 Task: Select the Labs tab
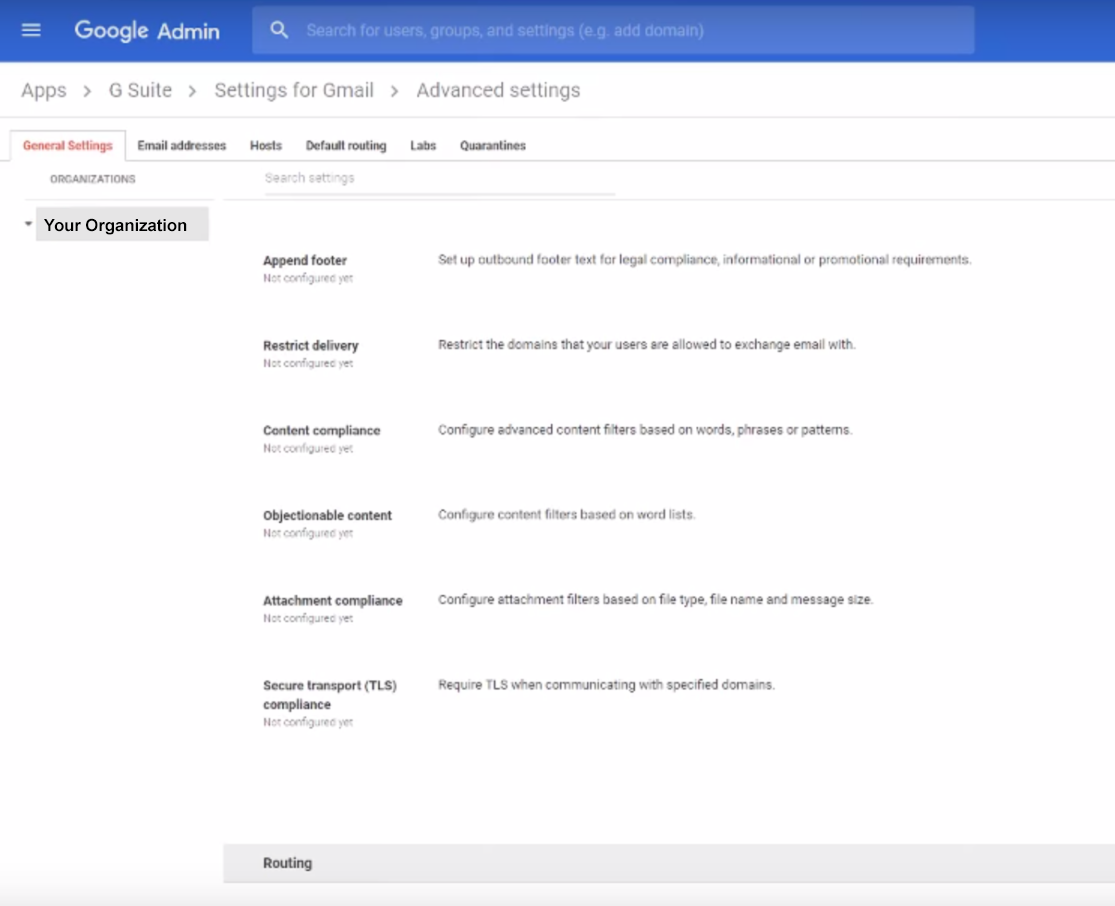pos(422,145)
